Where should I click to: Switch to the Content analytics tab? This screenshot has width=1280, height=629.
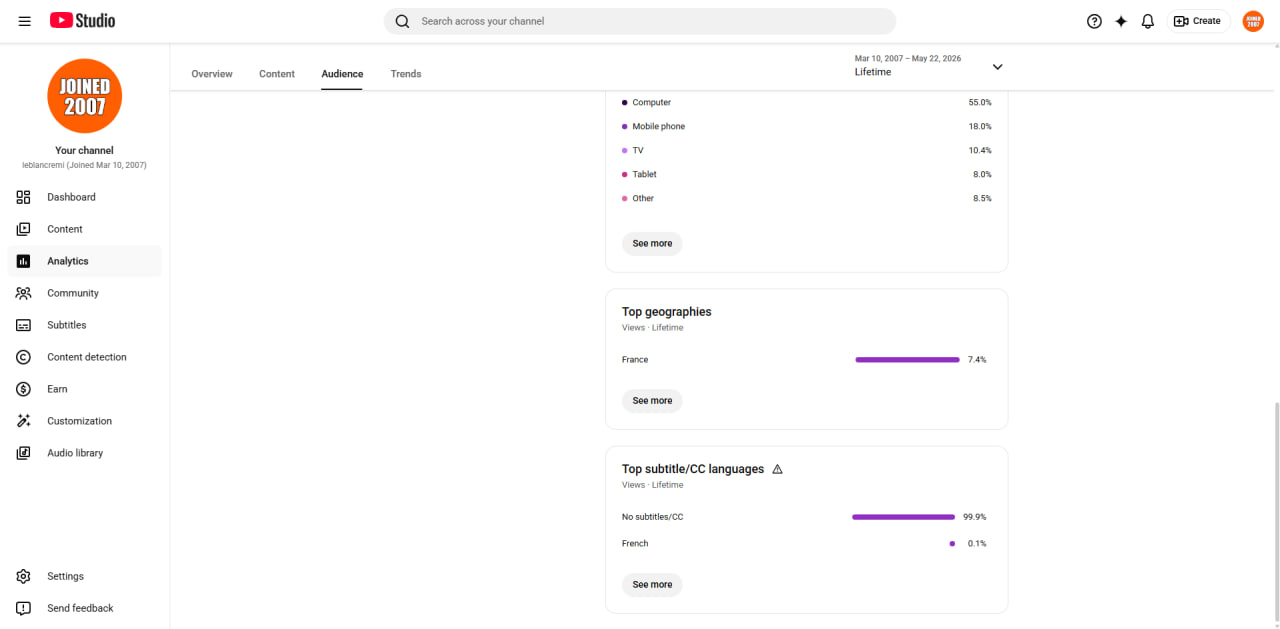(x=277, y=74)
